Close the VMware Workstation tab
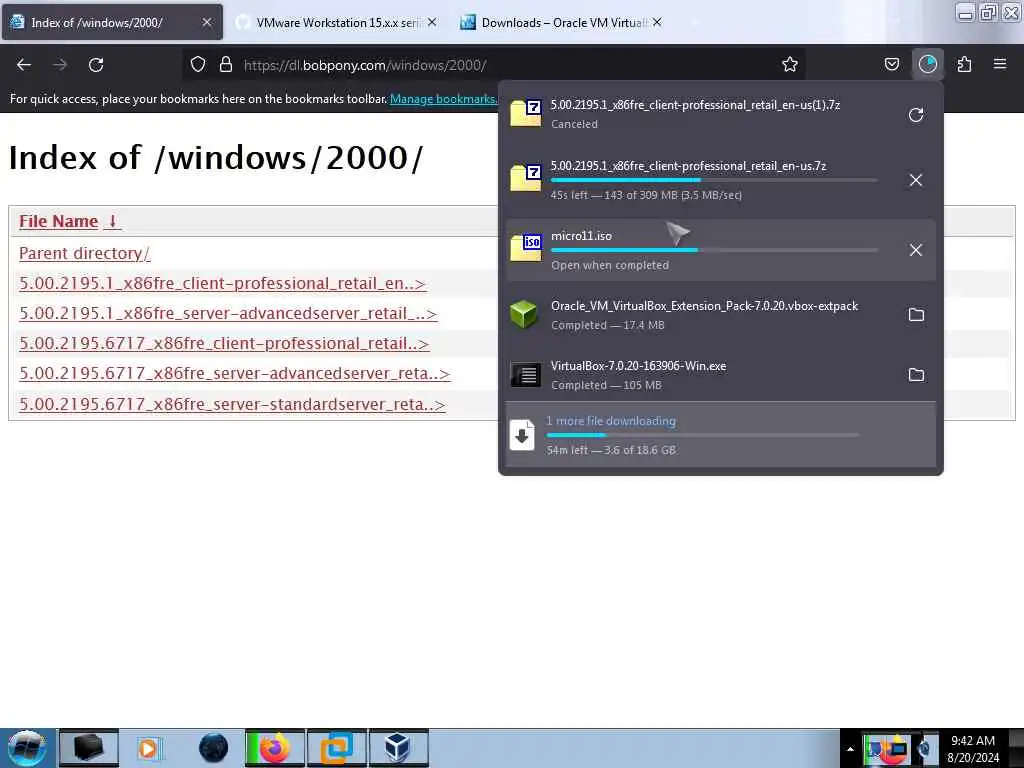1024x768 pixels. 432,22
